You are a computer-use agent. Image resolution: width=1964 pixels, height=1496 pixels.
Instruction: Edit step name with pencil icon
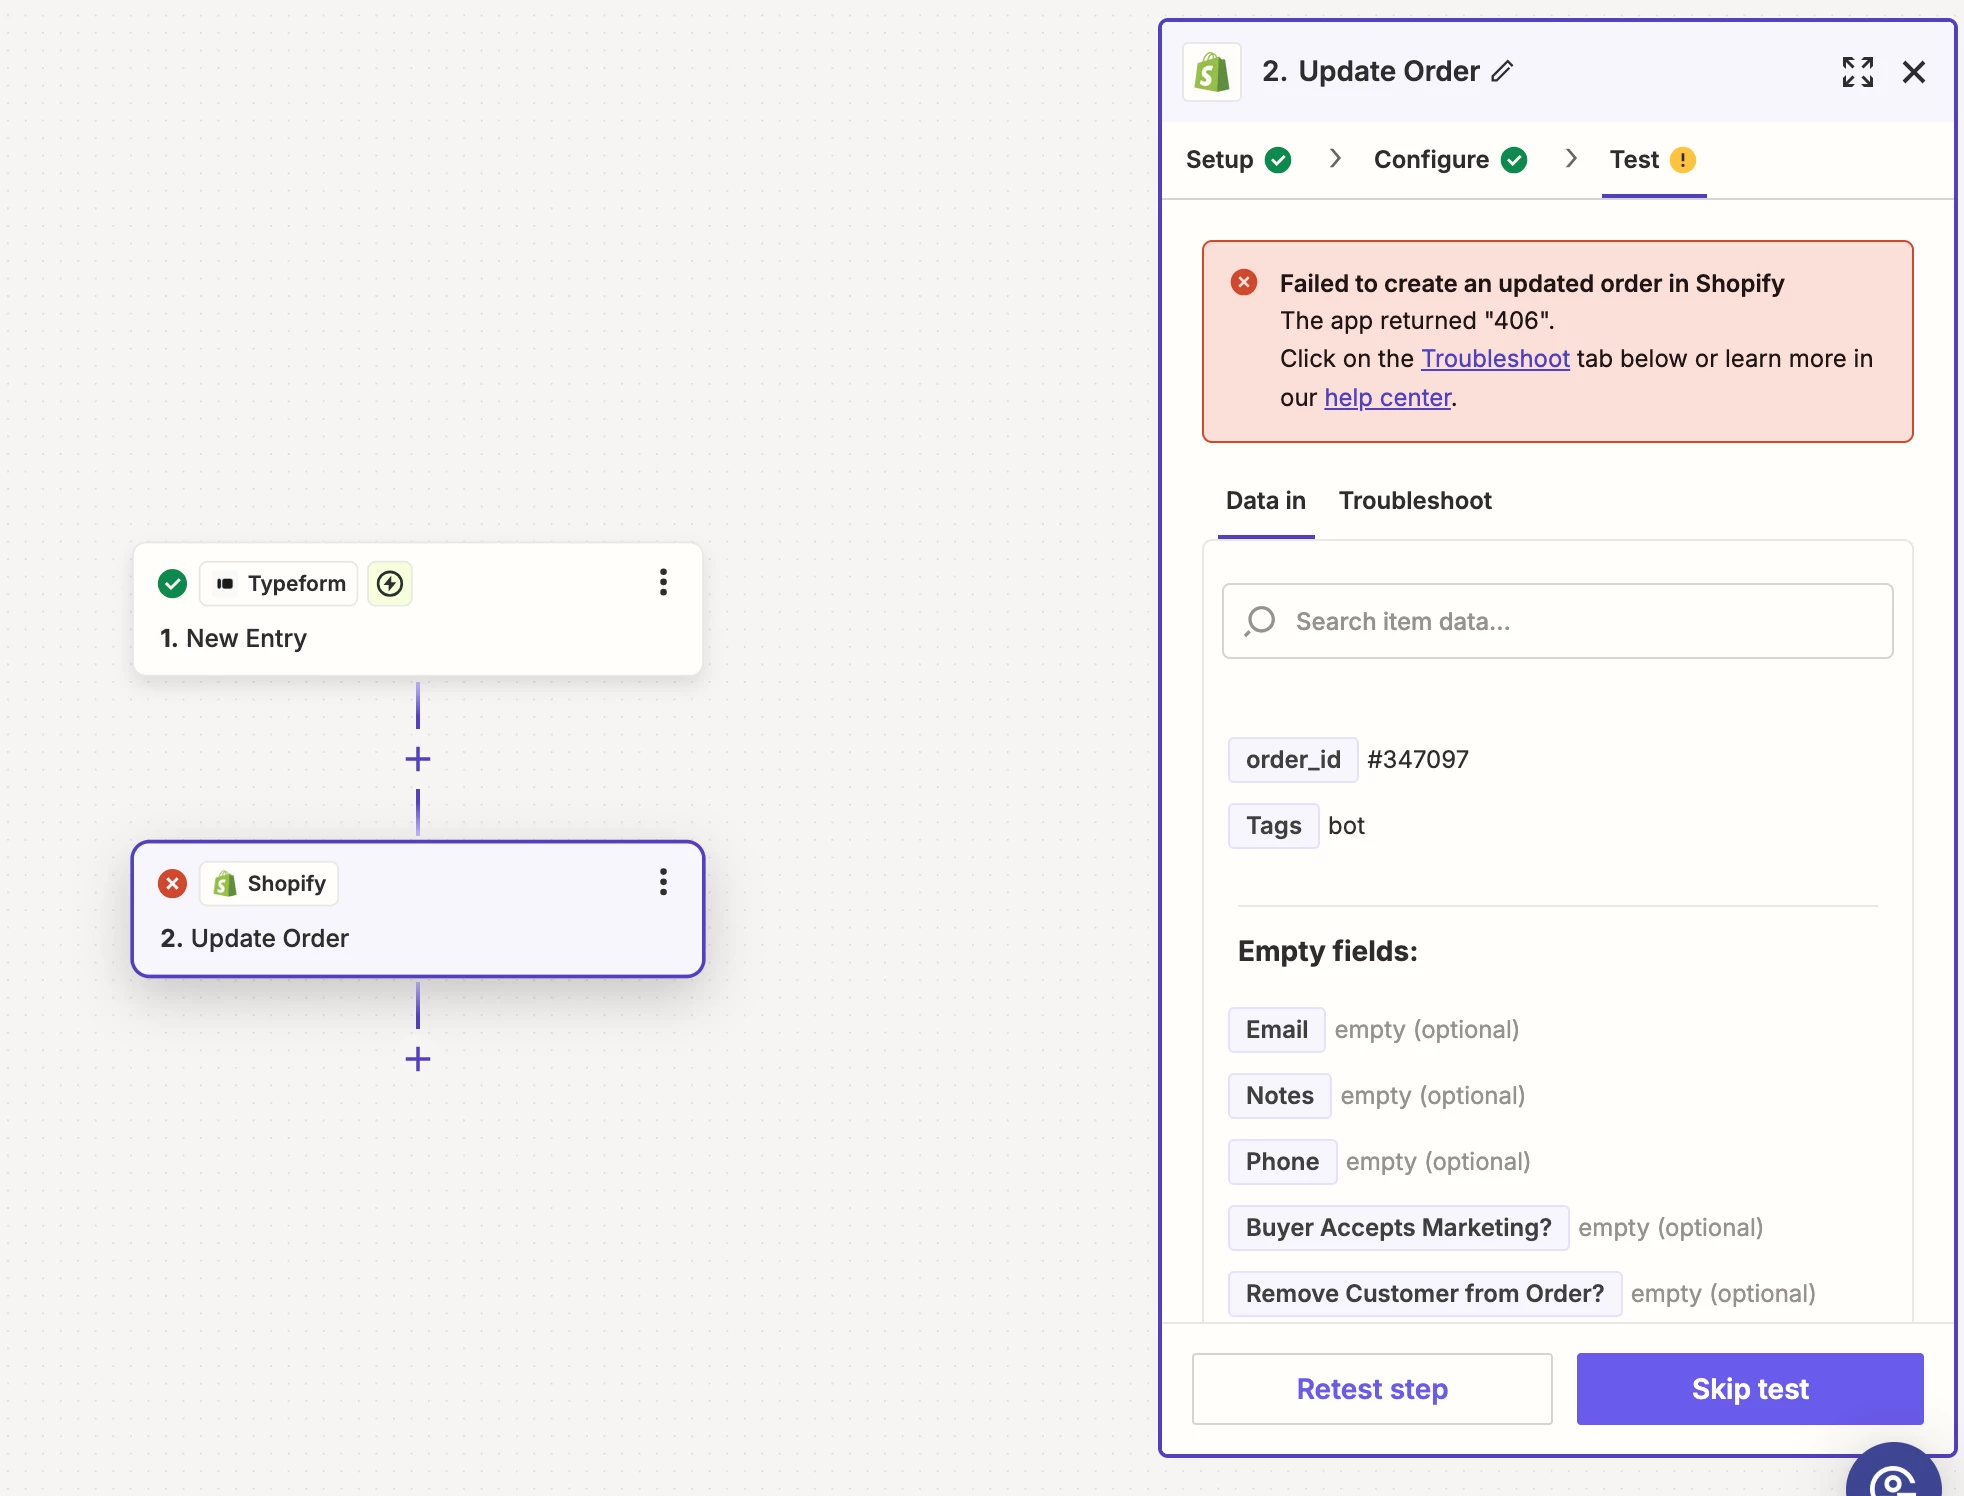[1502, 71]
